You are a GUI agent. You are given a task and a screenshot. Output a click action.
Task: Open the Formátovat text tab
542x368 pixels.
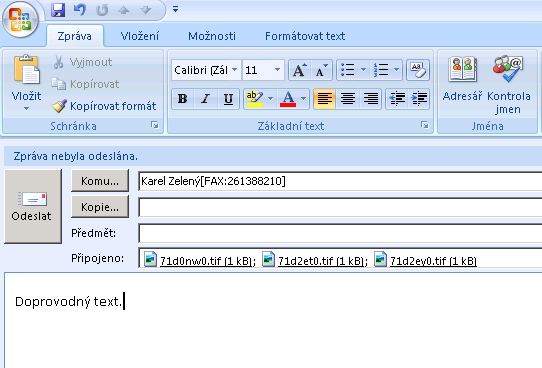point(305,36)
